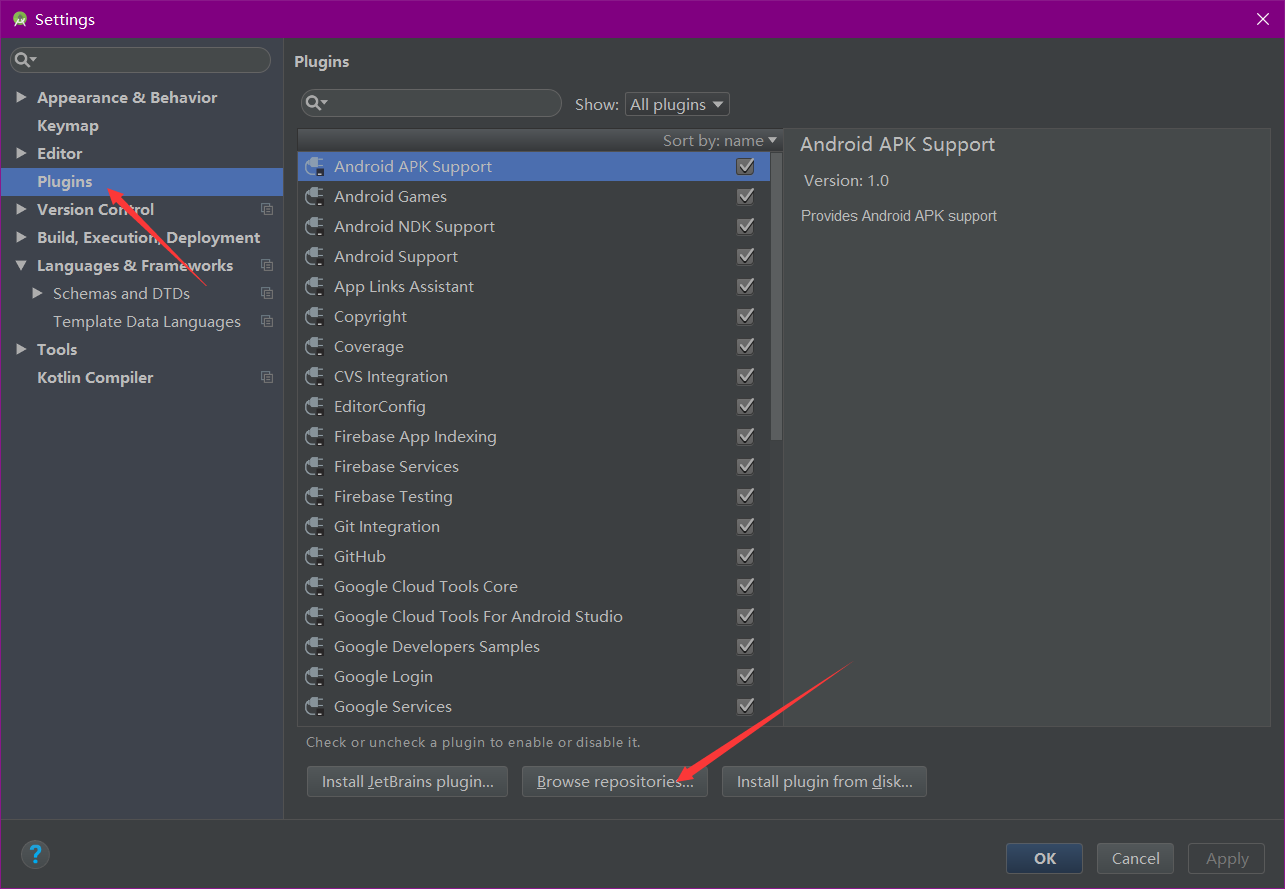Uncheck the Android Games plugin

click(745, 197)
